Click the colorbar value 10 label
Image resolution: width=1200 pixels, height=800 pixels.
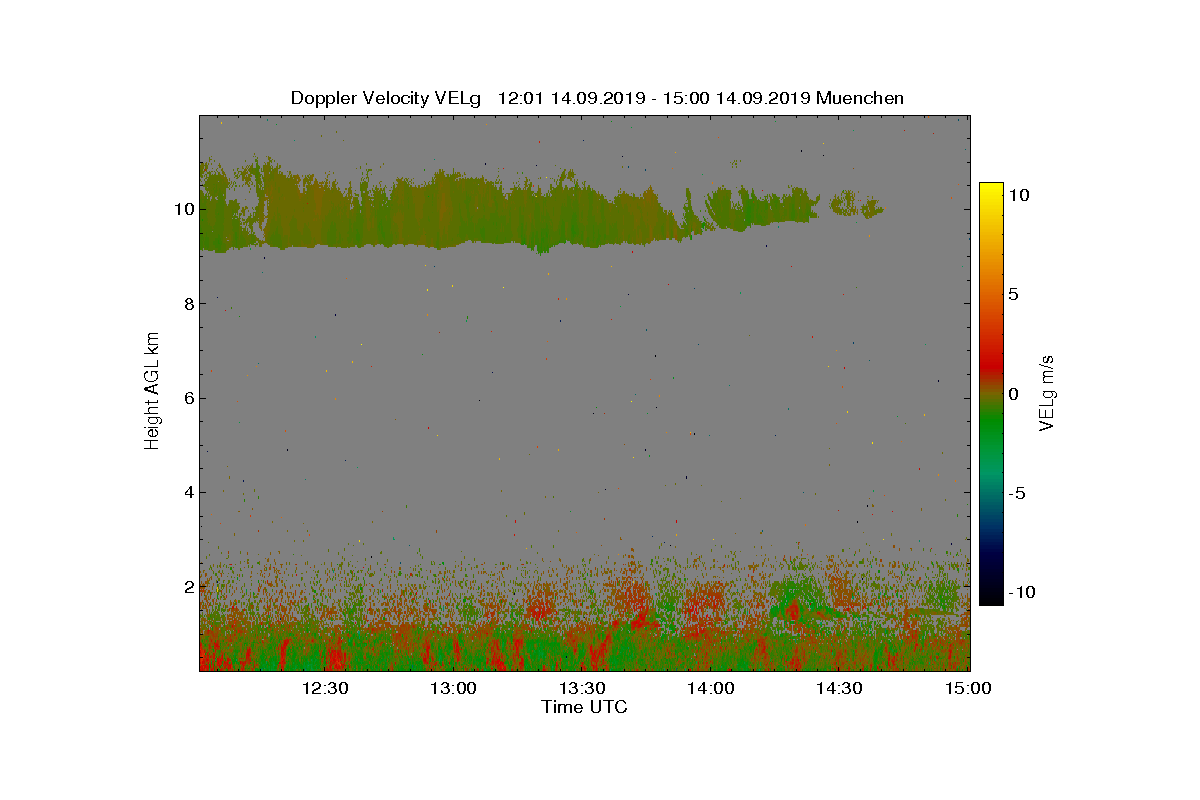[1018, 196]
